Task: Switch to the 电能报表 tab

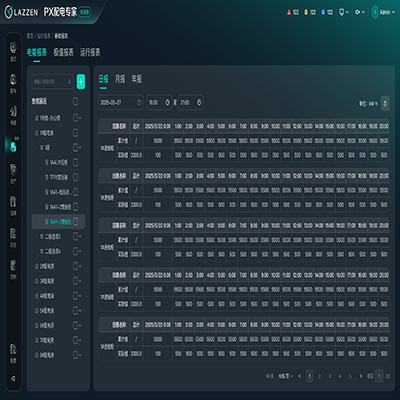Action: pyautogui.click(x=37, y=52)
